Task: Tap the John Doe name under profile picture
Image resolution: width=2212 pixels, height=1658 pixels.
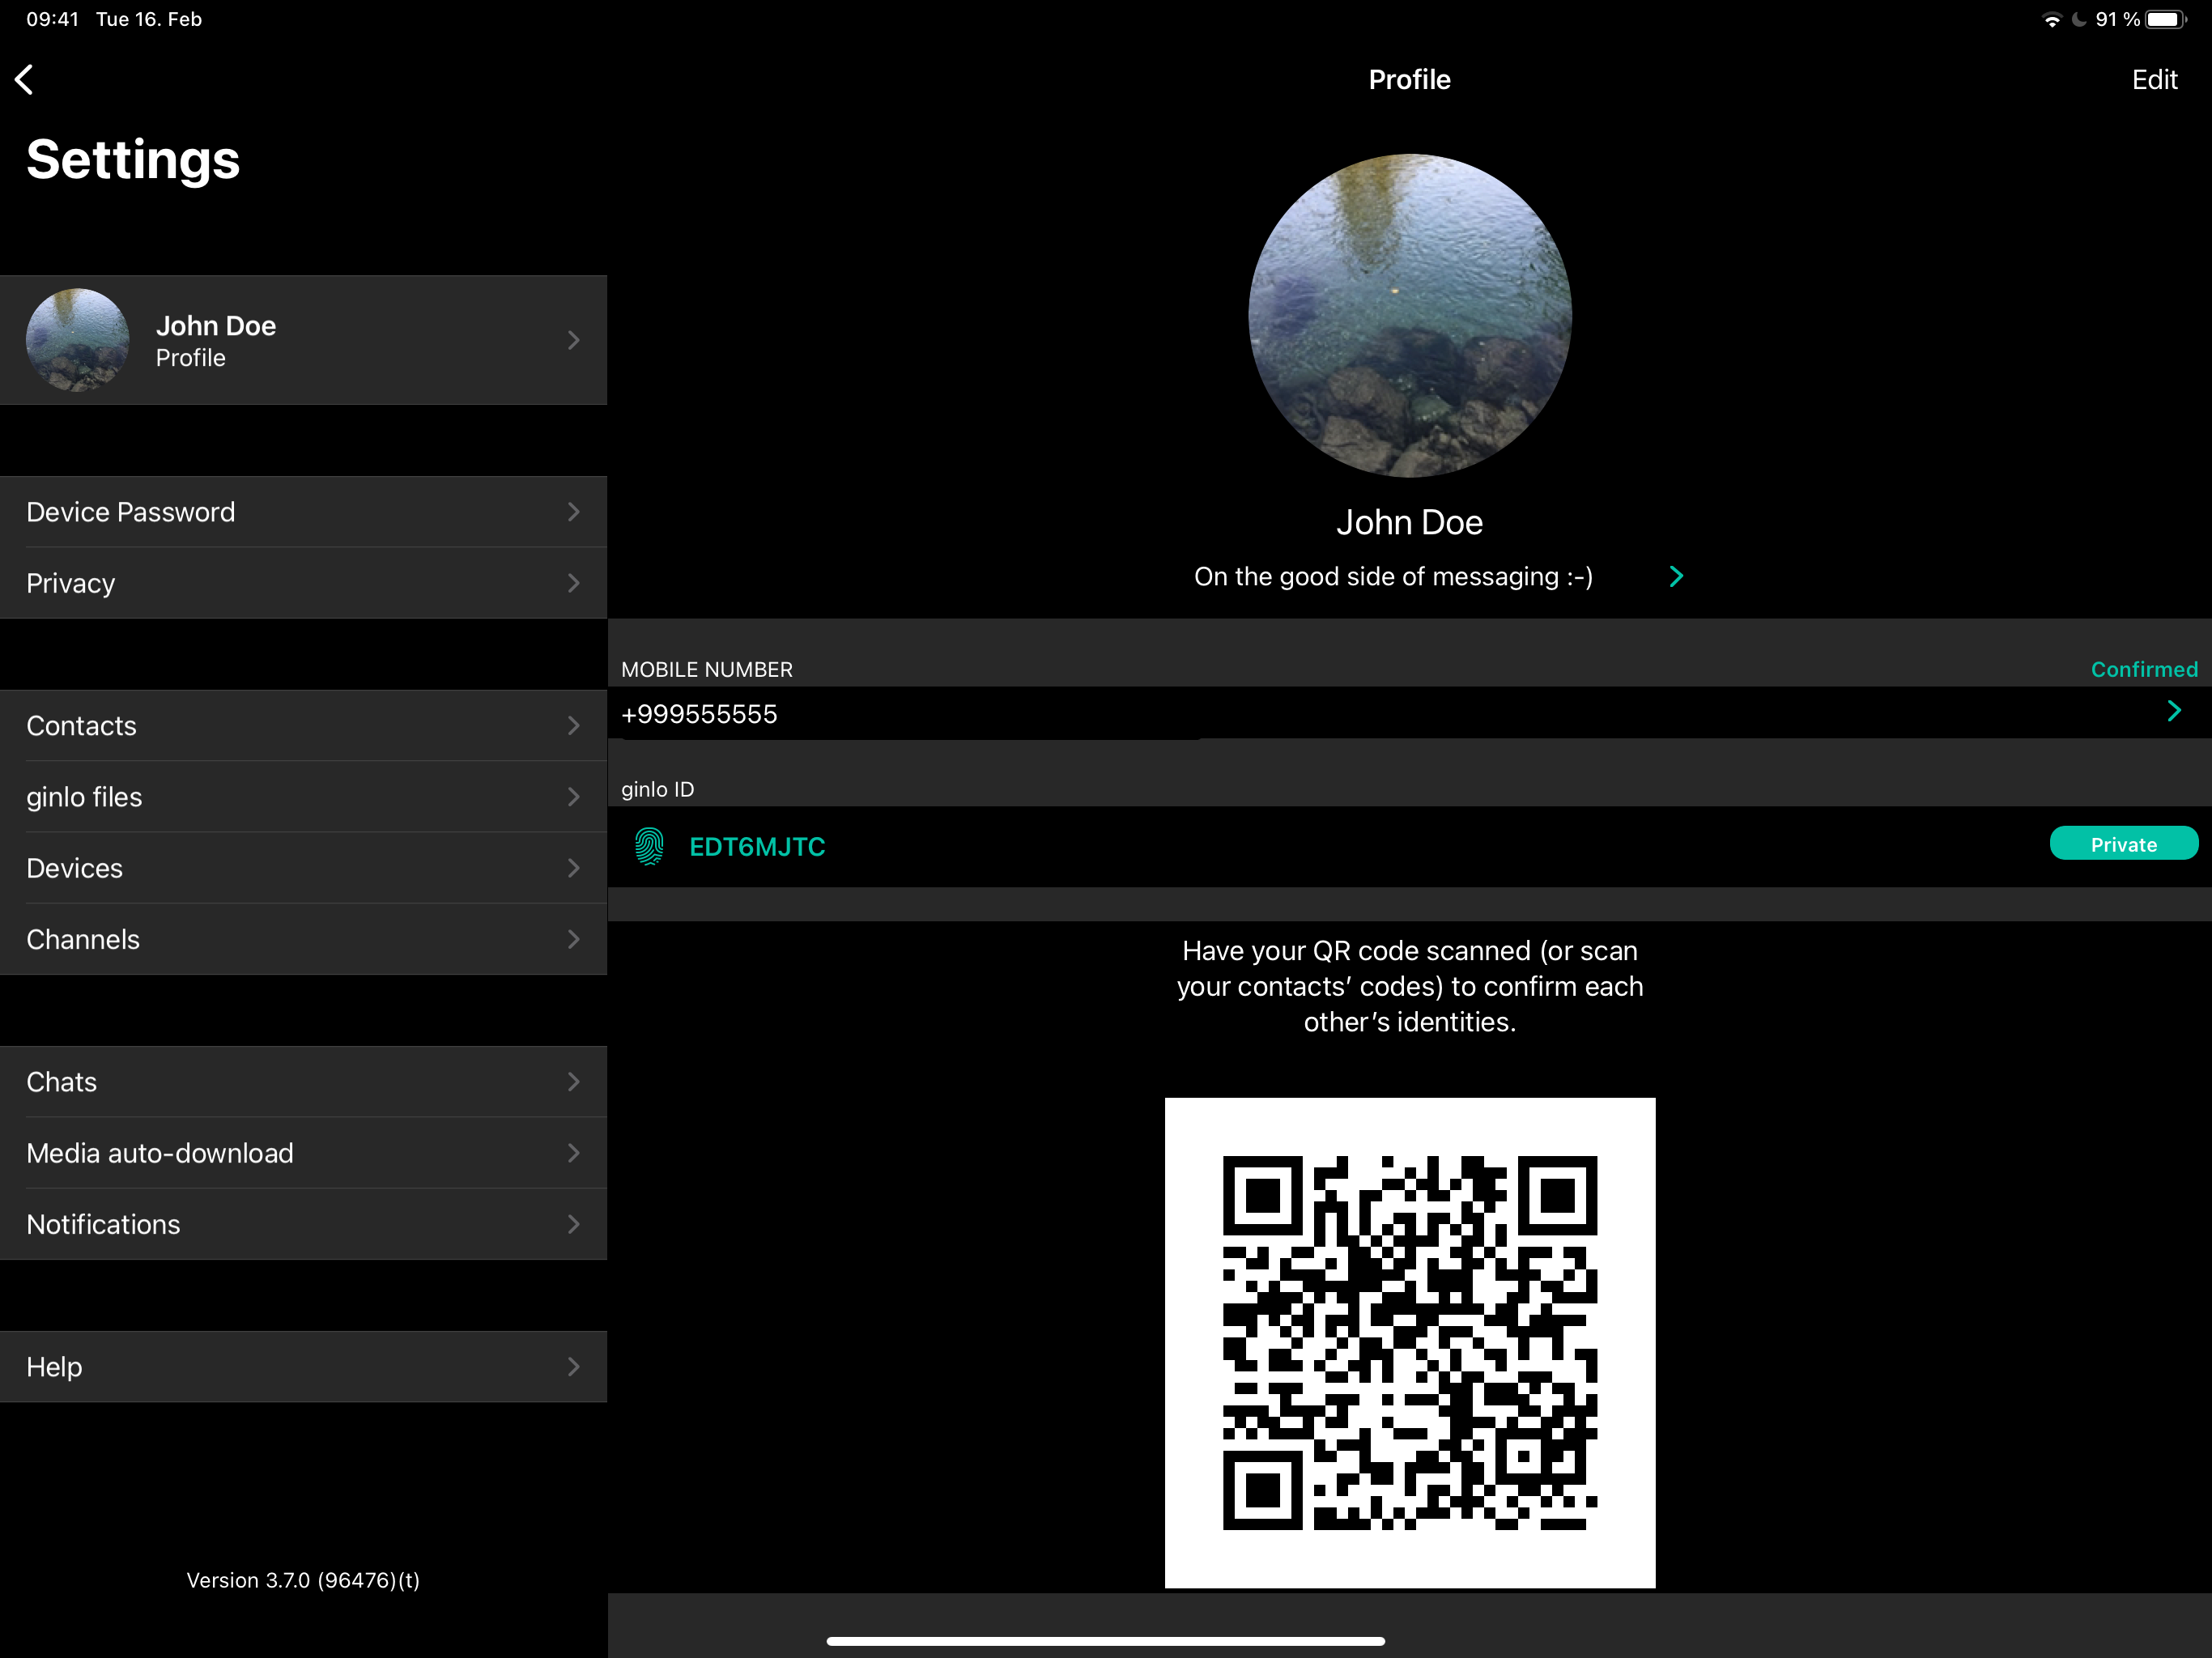Action: 1409,522
